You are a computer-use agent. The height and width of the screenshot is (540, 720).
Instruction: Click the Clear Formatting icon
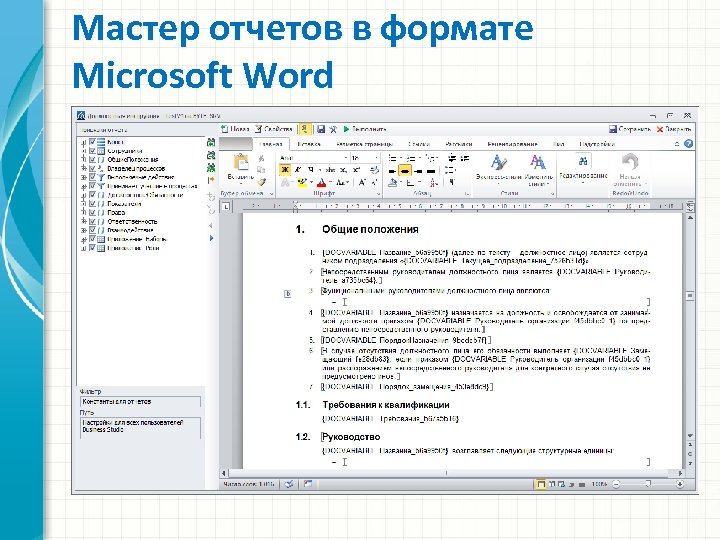tap(375, 170)
